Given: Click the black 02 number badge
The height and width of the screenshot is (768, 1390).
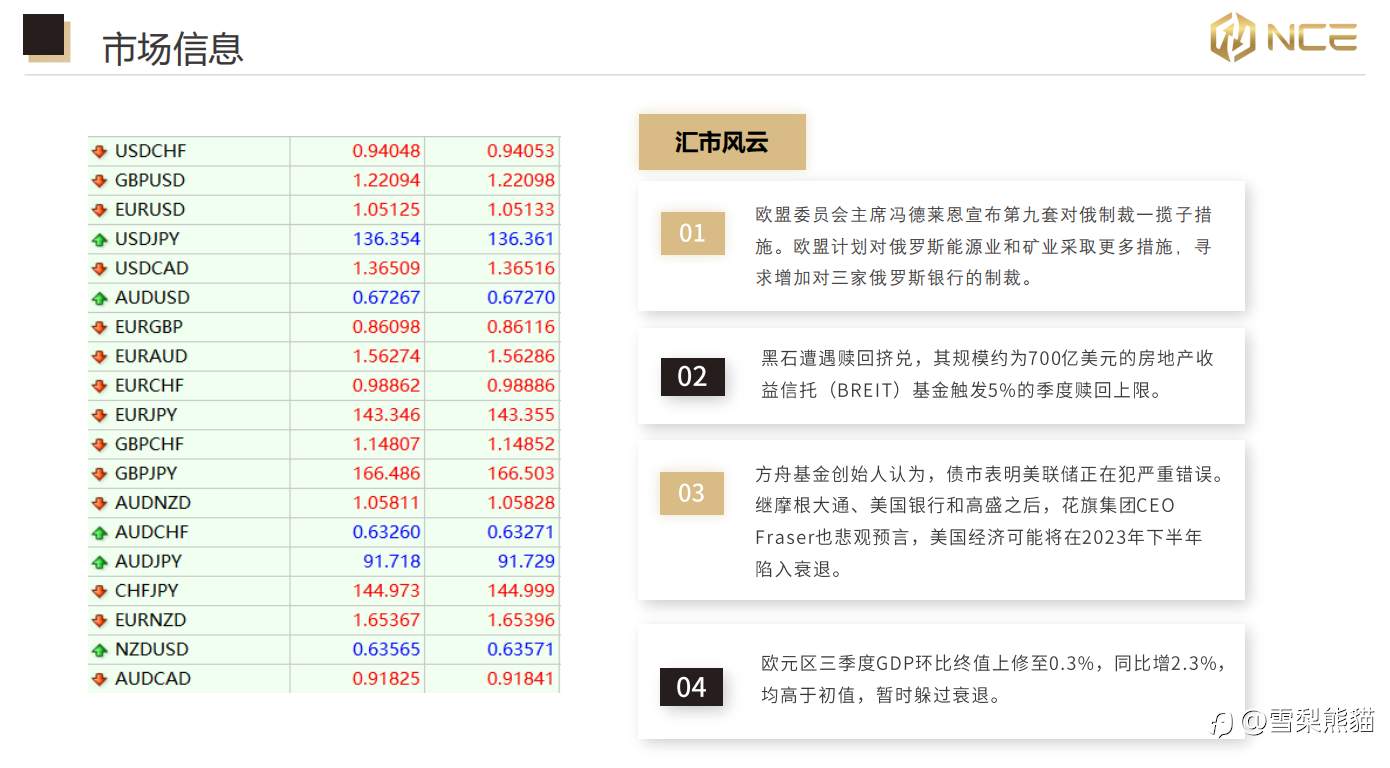Looking at the screenshot, I should pyautogui.click(x=692, y=376).
